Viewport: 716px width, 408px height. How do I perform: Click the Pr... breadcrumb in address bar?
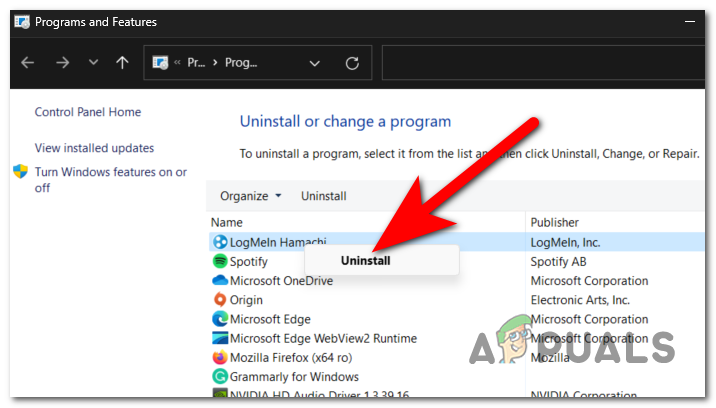[x=196, y=63]
